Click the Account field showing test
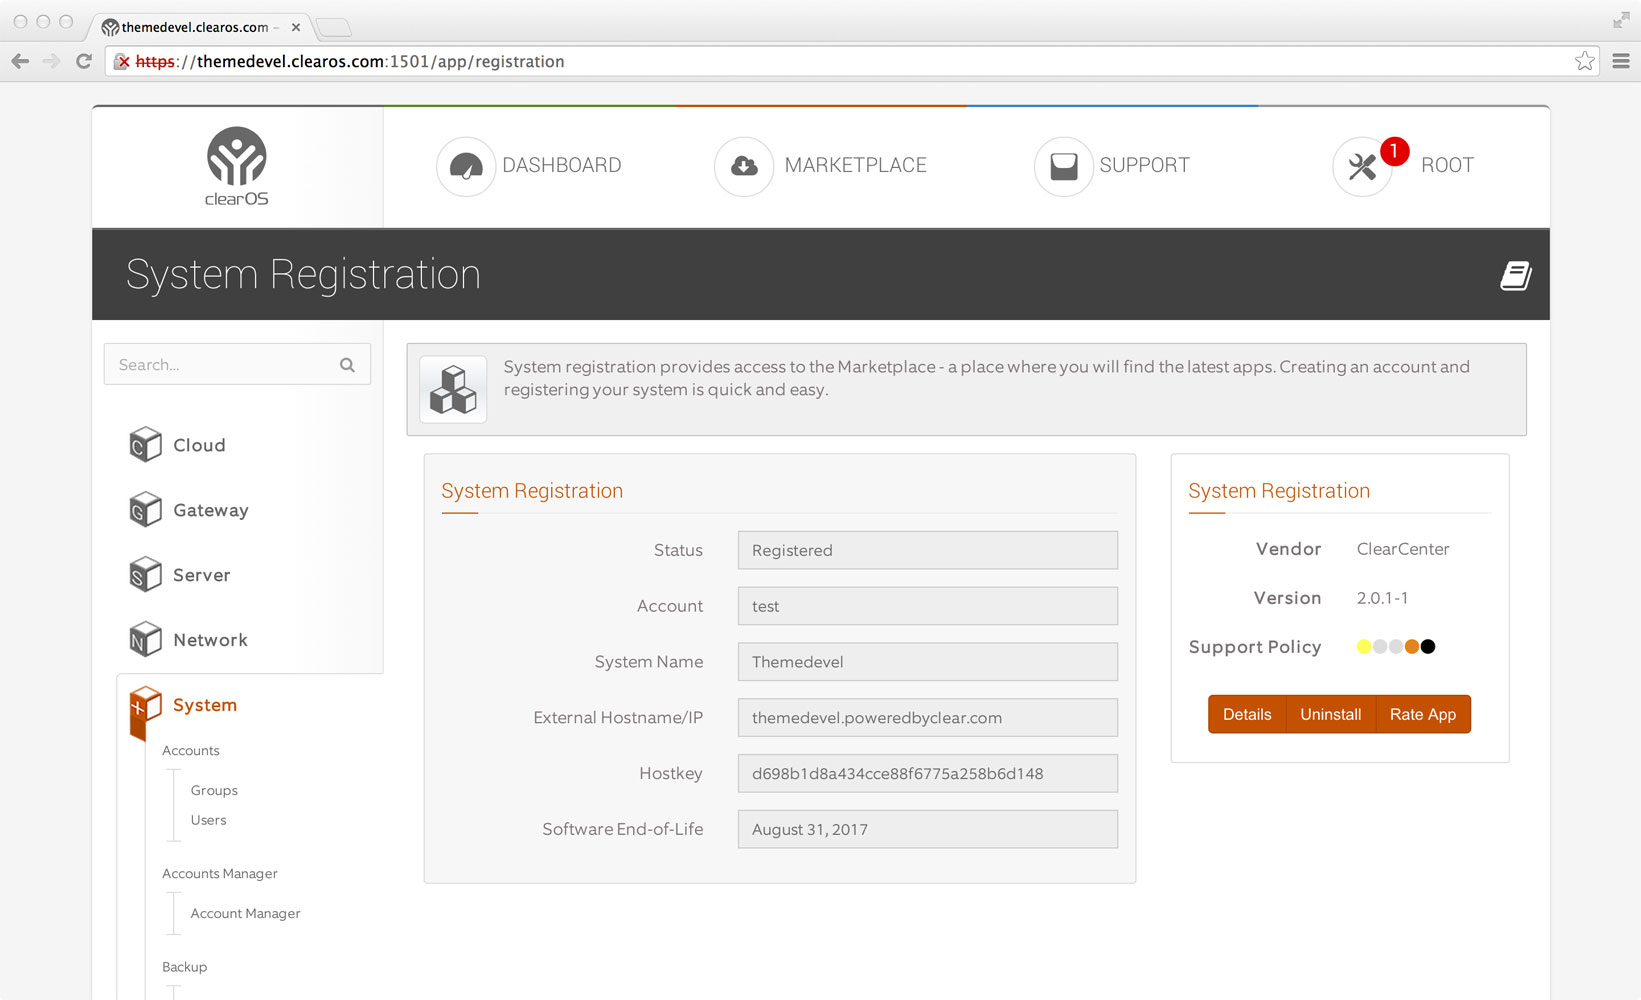 928,606
